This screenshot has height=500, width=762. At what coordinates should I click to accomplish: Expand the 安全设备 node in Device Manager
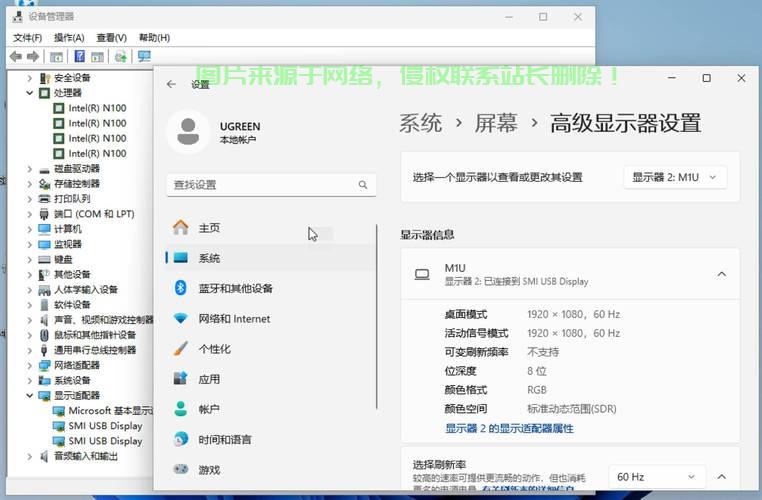tap(30, 78)
